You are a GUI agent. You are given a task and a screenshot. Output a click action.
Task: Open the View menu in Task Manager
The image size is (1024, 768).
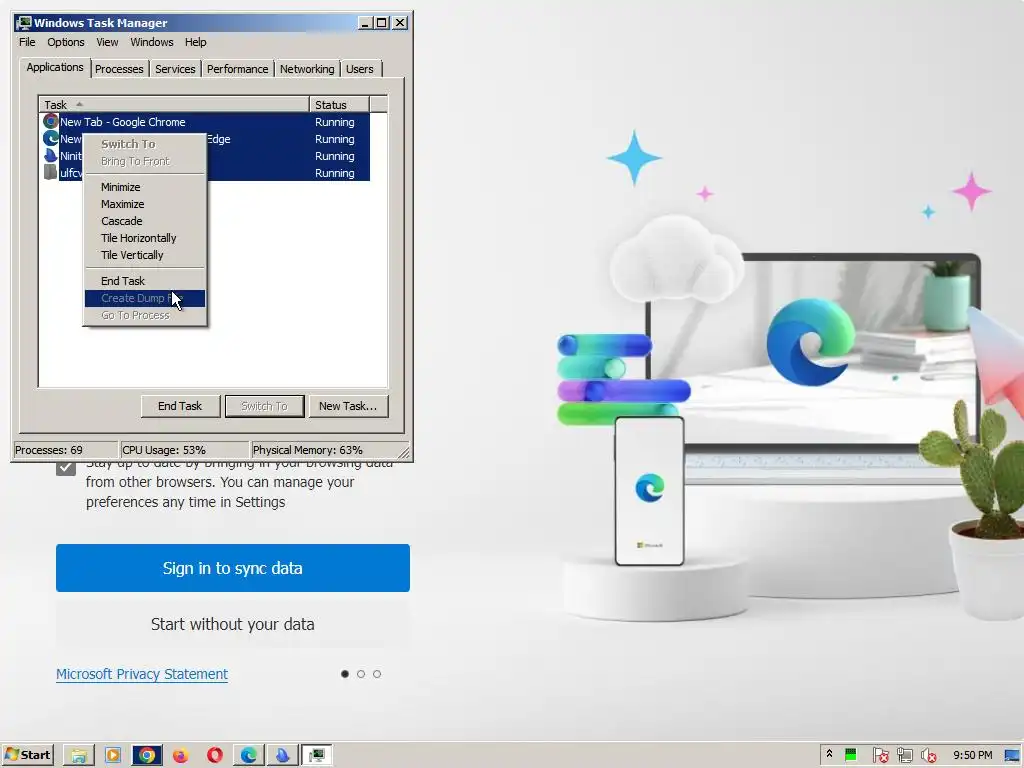[107, 42]
